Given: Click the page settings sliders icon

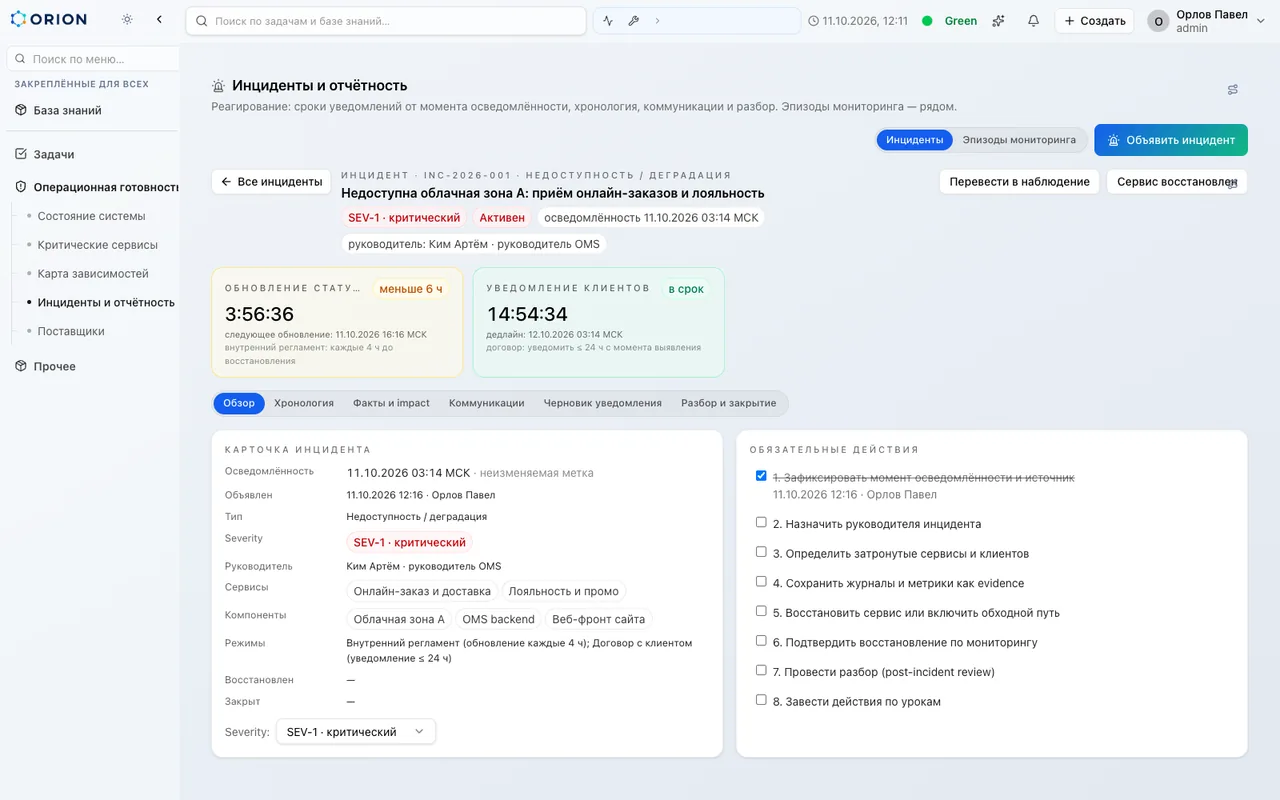Looking at the screenshot, I should tap(1233, 89).
